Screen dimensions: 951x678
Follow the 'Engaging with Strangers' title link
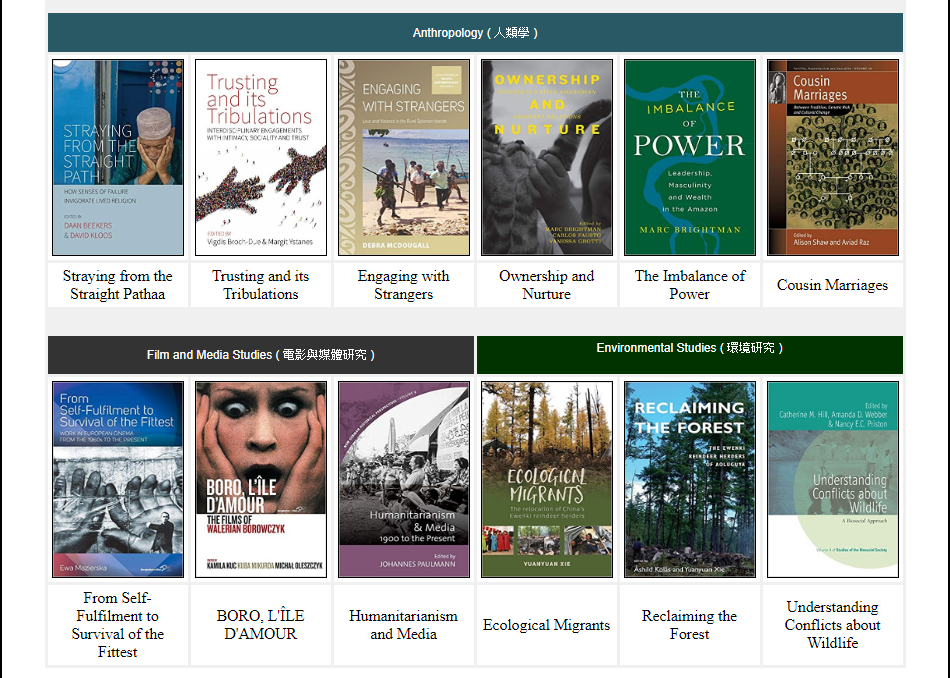point(404,285)
